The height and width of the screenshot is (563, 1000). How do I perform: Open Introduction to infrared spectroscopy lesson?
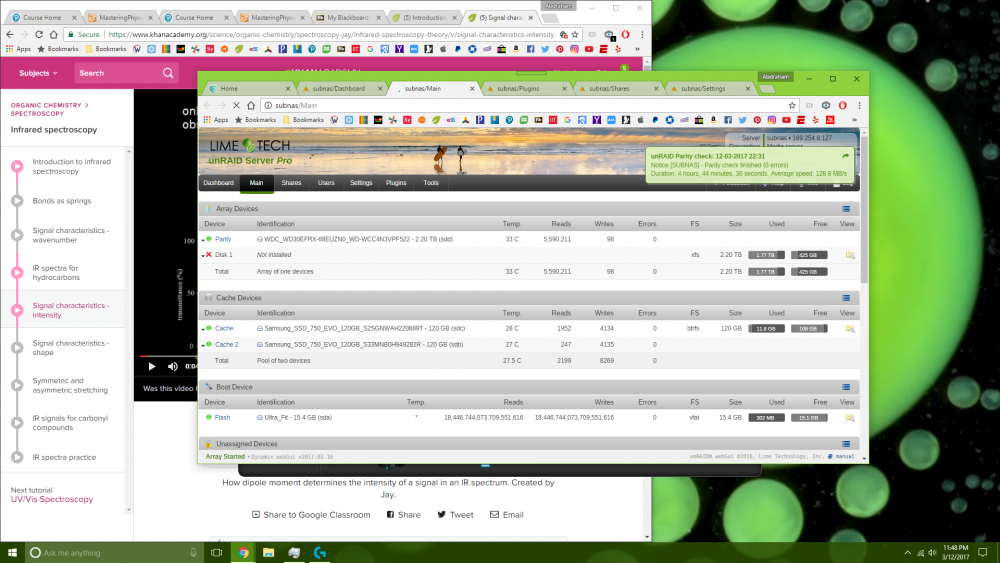click(71, 166)
